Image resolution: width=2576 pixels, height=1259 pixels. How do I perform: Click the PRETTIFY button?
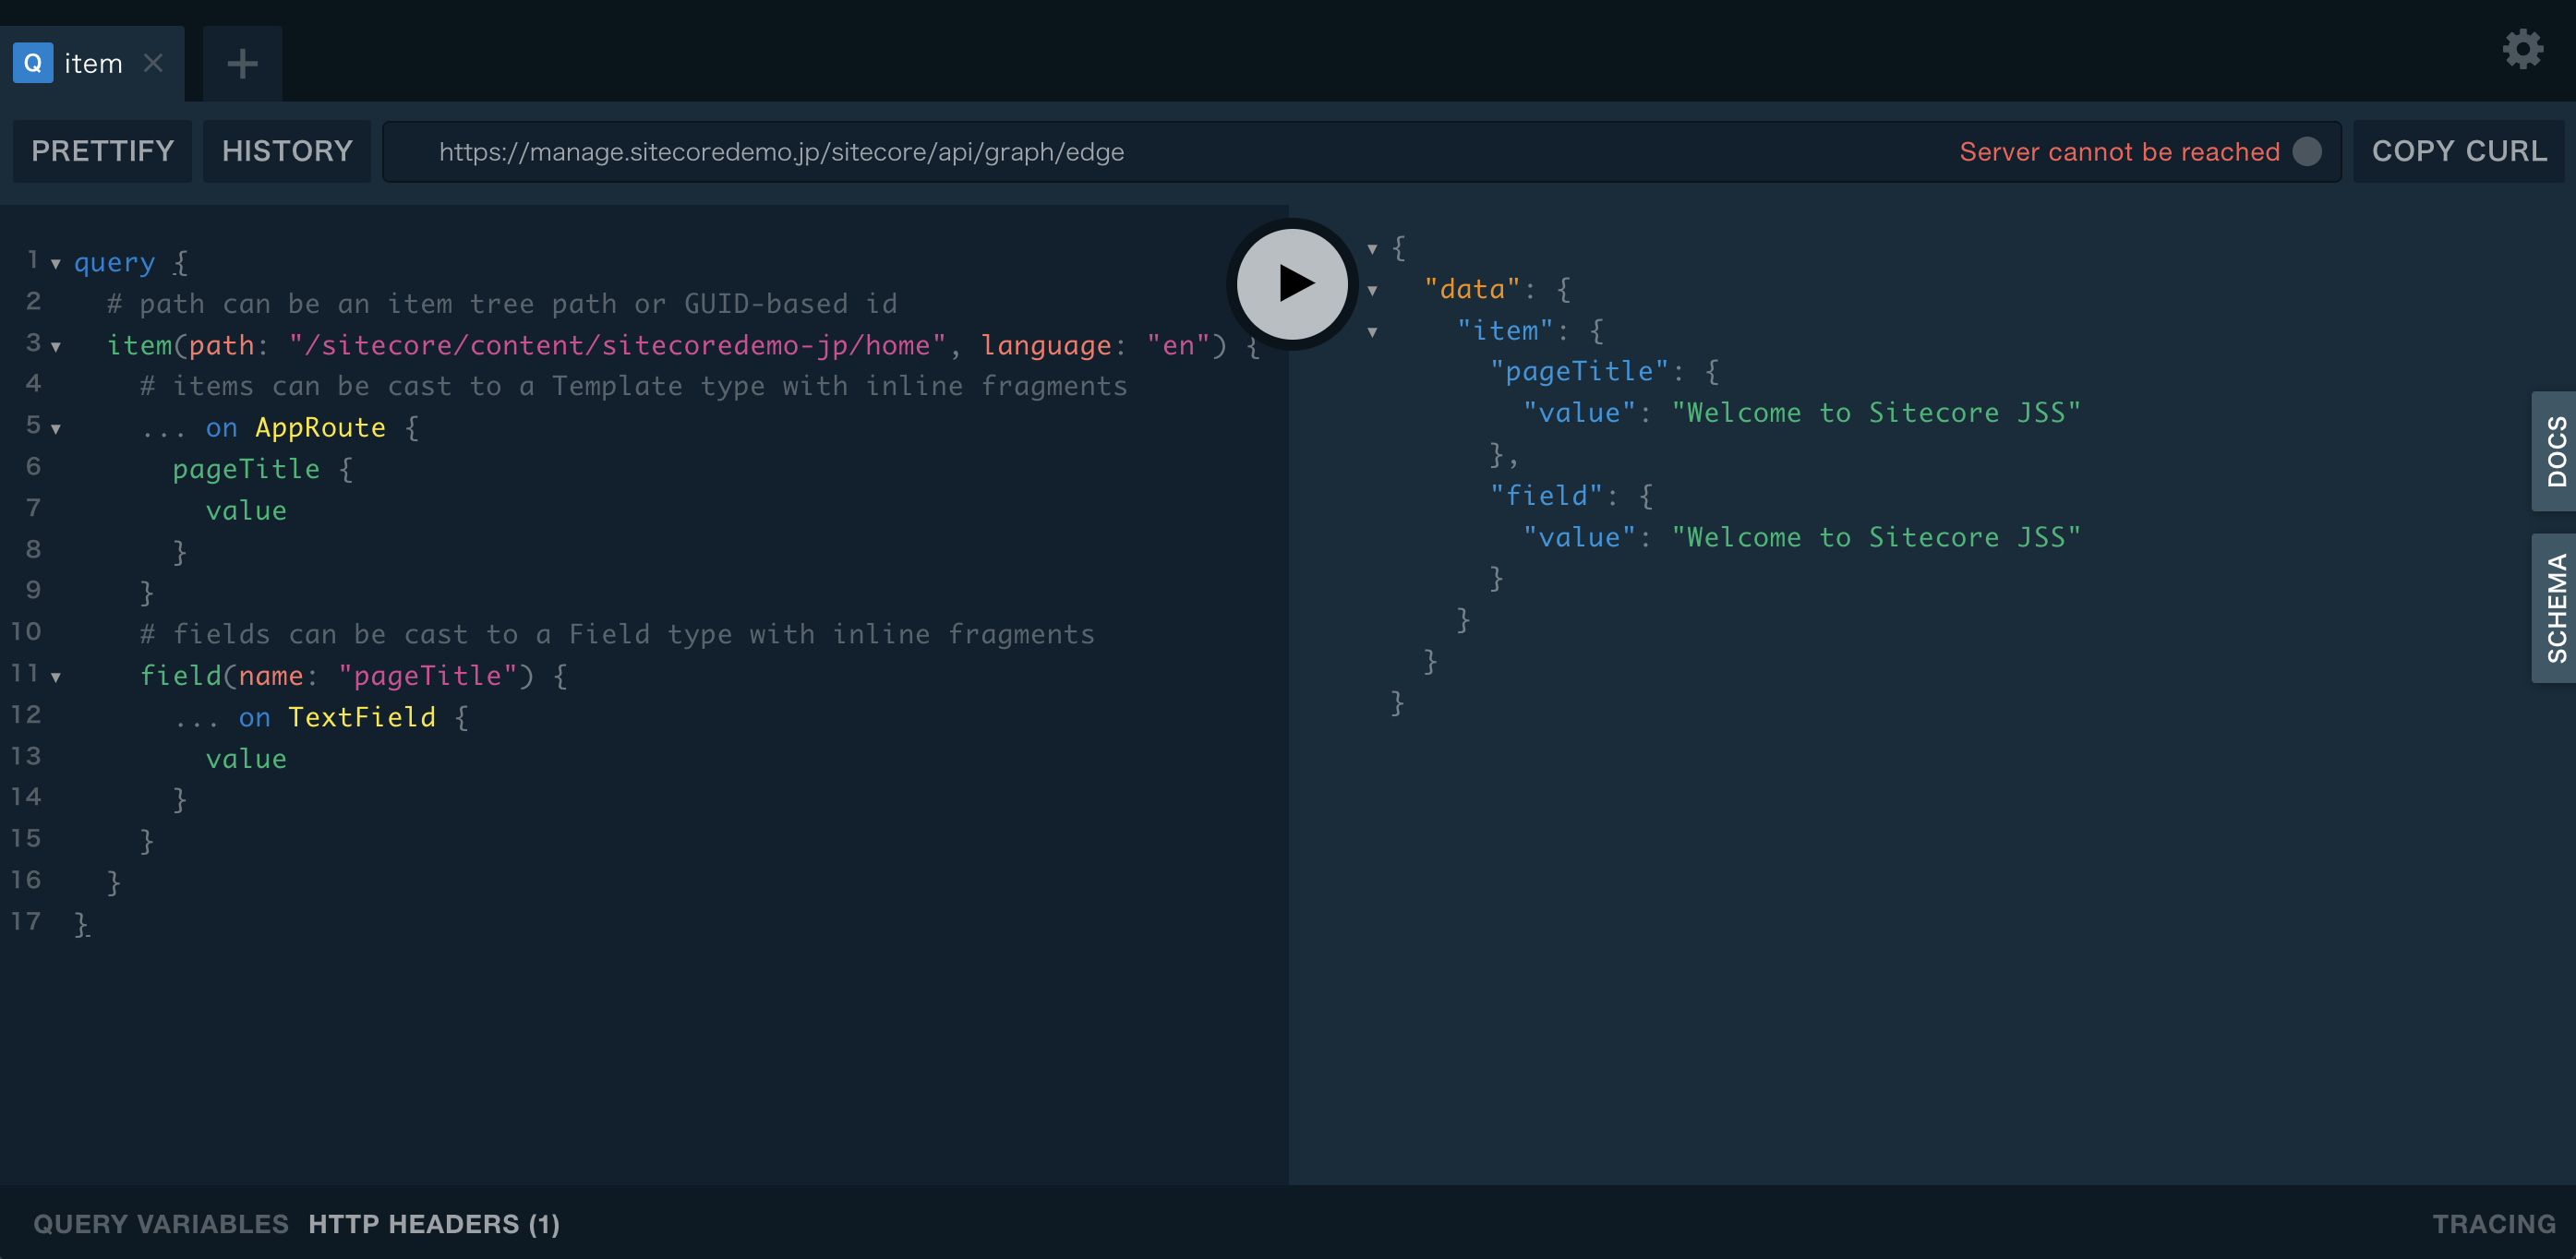(102, 151)
